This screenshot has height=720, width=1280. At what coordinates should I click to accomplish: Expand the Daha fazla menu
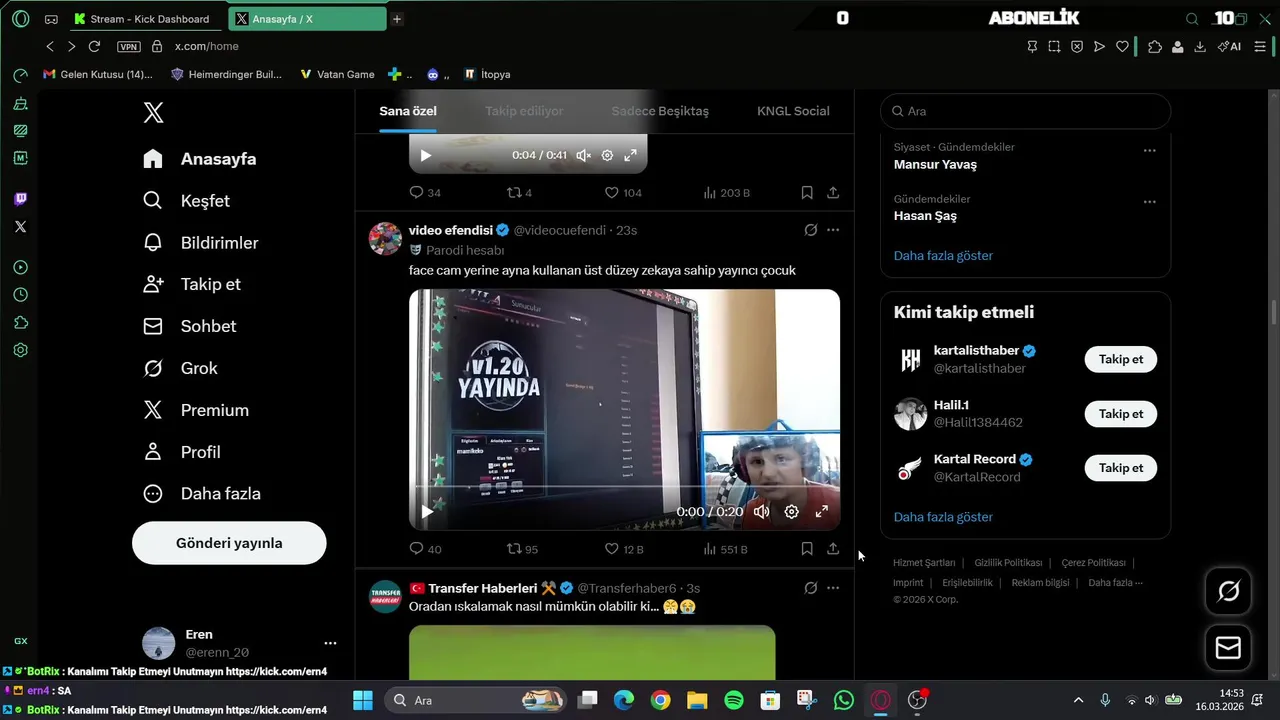[x=202, y=494]
